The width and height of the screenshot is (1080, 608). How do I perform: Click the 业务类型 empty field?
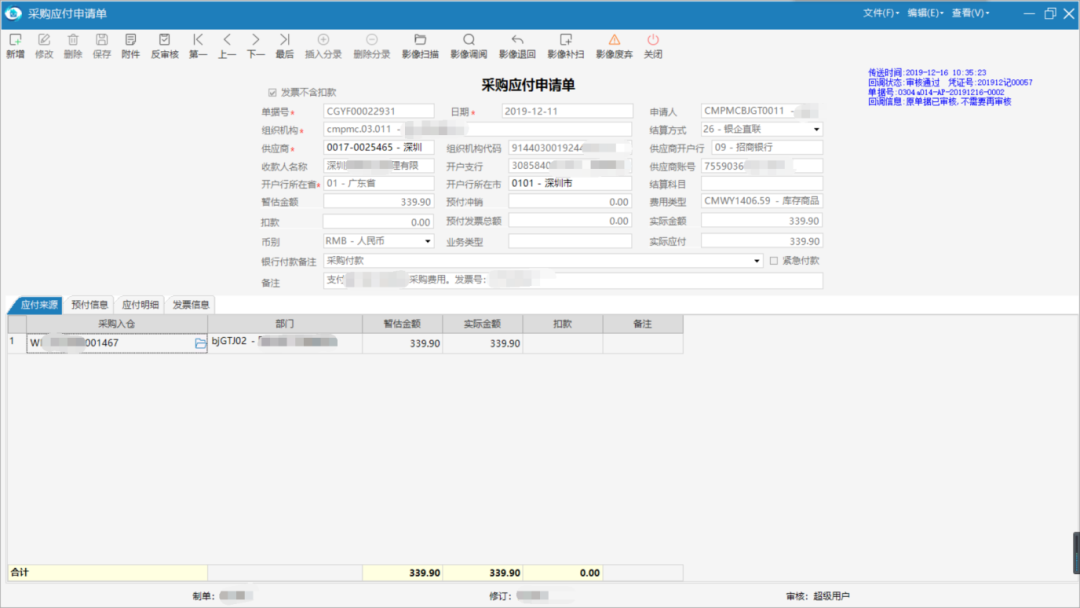point(570,241)
